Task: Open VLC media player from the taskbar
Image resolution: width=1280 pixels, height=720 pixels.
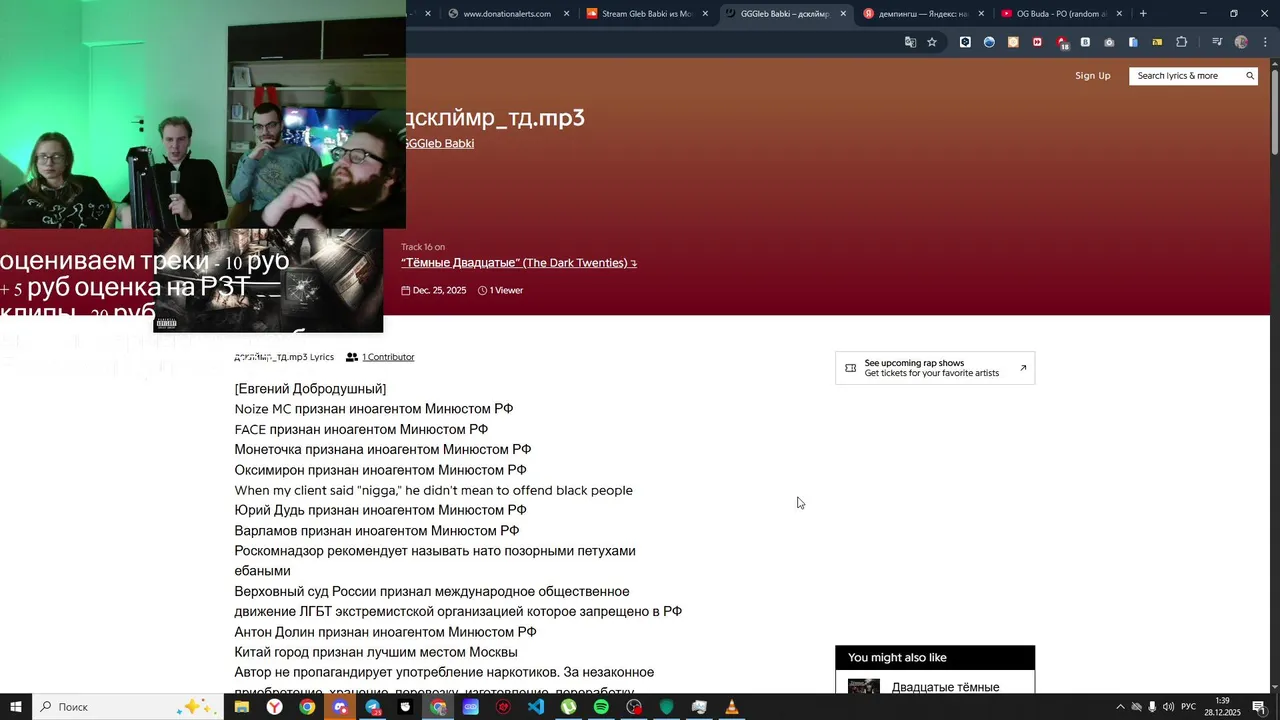Action: [732, 707]
